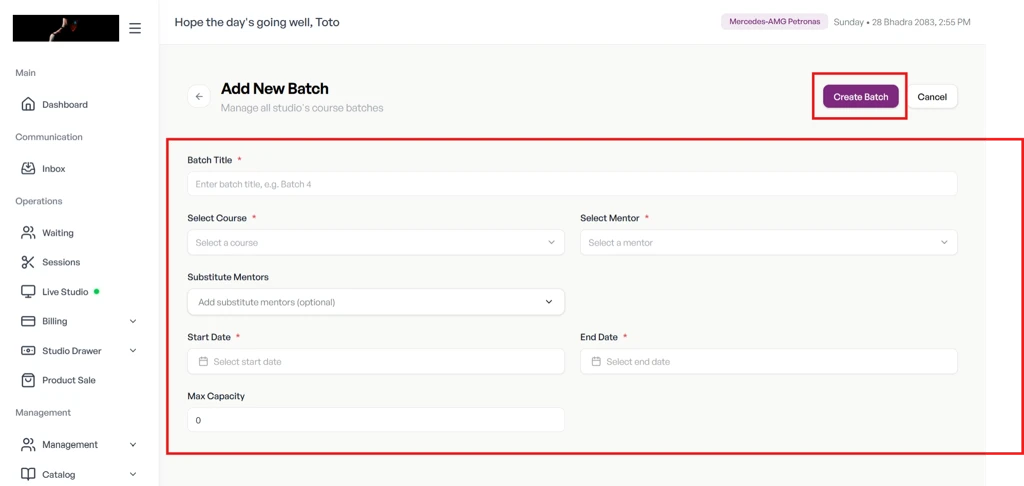
Task: Expand the Studio Drawer submenu chevron
Action: (x=133, y=351)
